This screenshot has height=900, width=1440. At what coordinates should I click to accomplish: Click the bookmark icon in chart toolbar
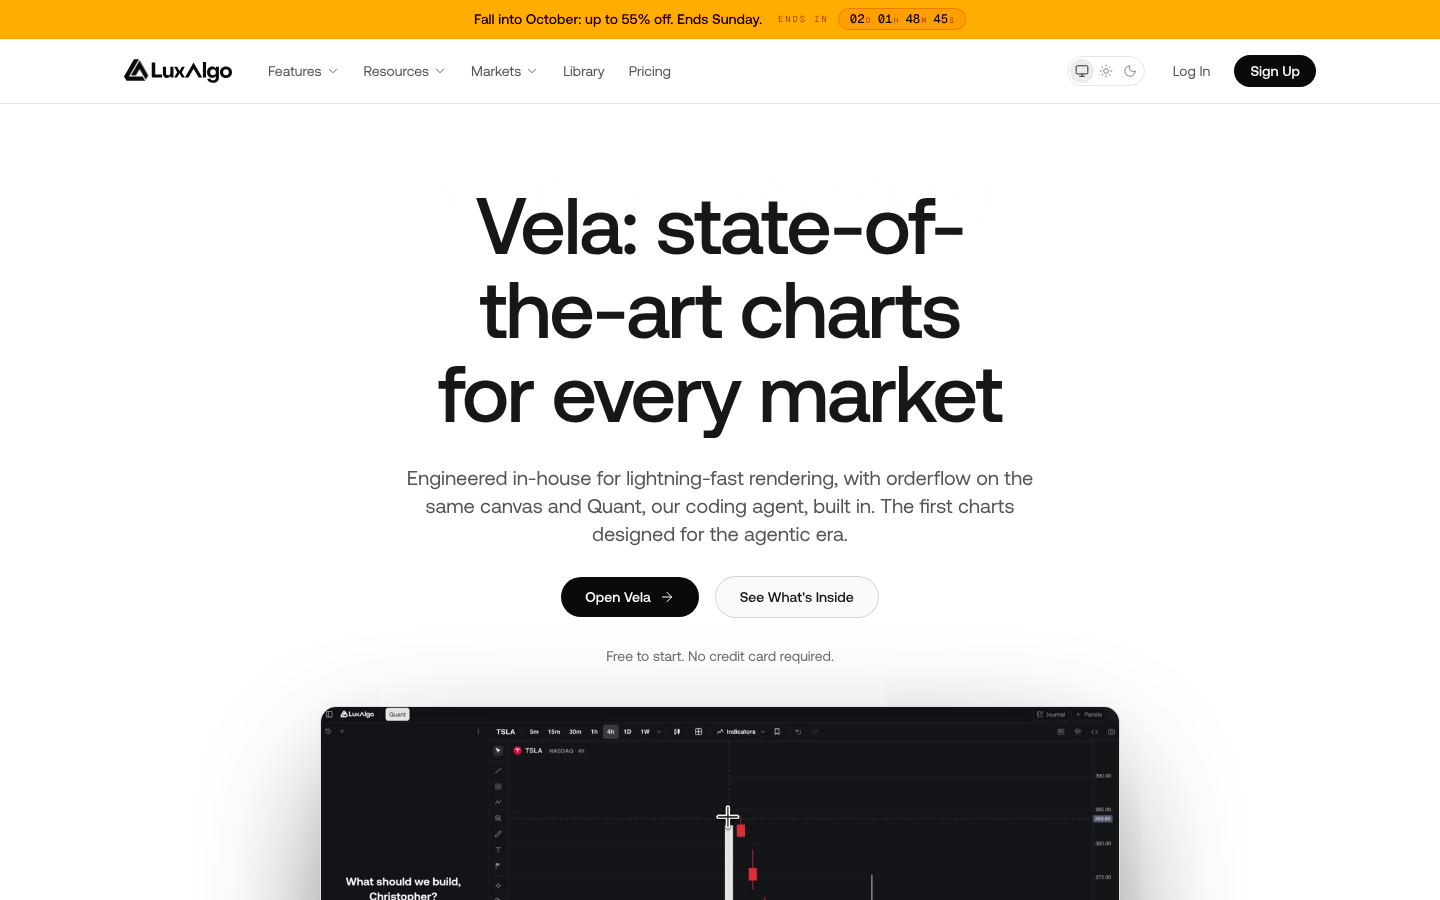pos(777,732)
